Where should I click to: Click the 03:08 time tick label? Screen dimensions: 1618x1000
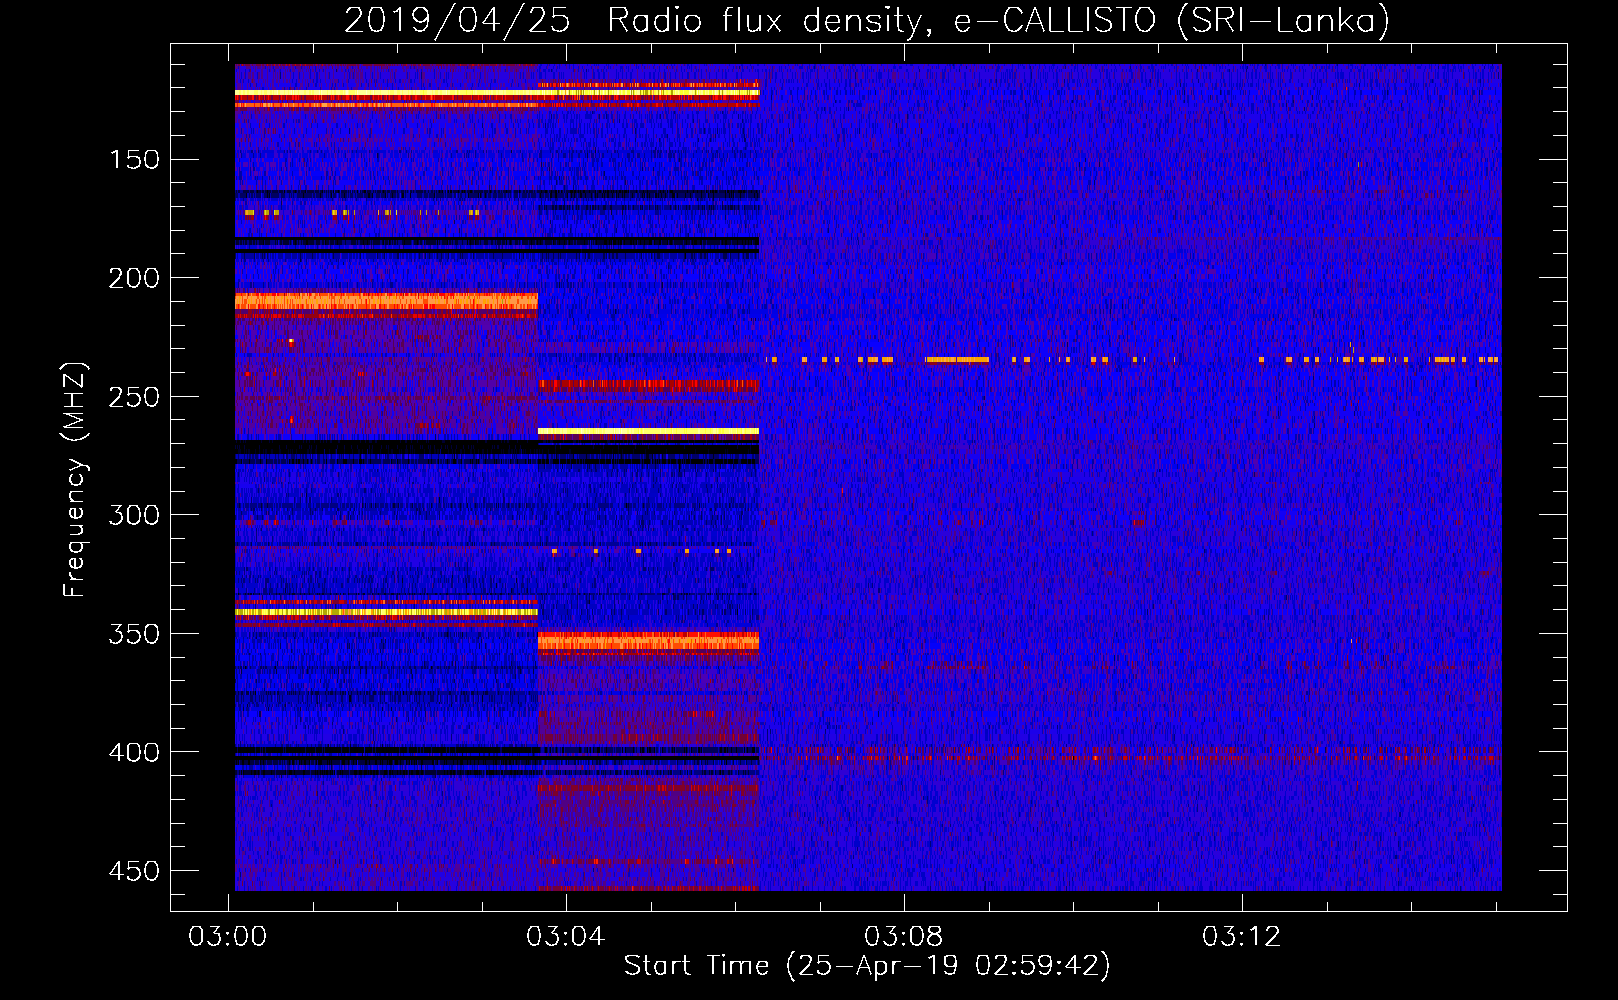[x=904, y=937]
